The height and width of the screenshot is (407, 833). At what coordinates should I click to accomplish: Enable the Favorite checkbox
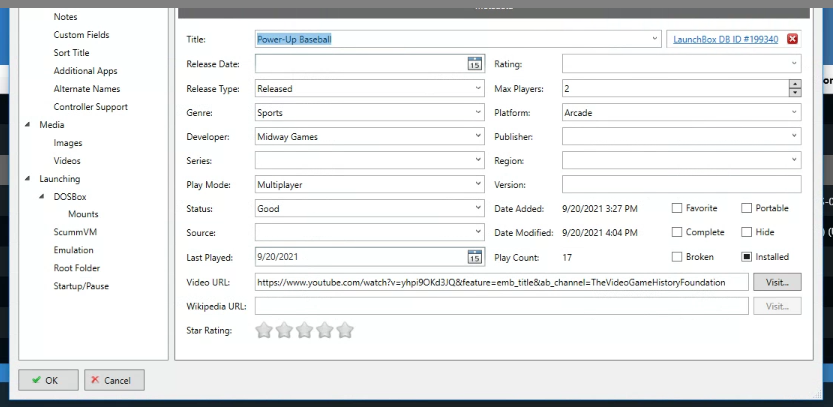(676, 208)
